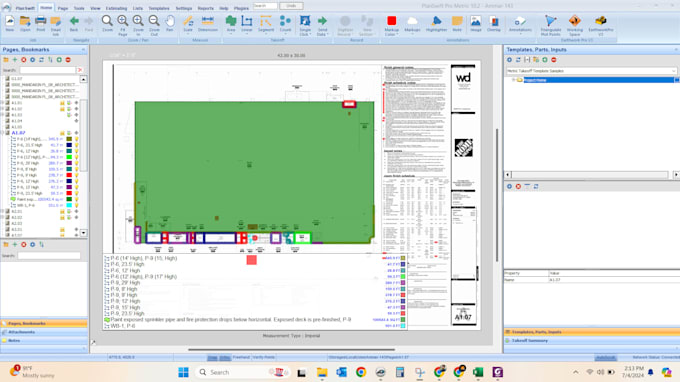Image resolution: width=680 pixels, height=382 pixels.
Task: Click the Pages, Bookmarks search field
Action: tap(47, 70)
